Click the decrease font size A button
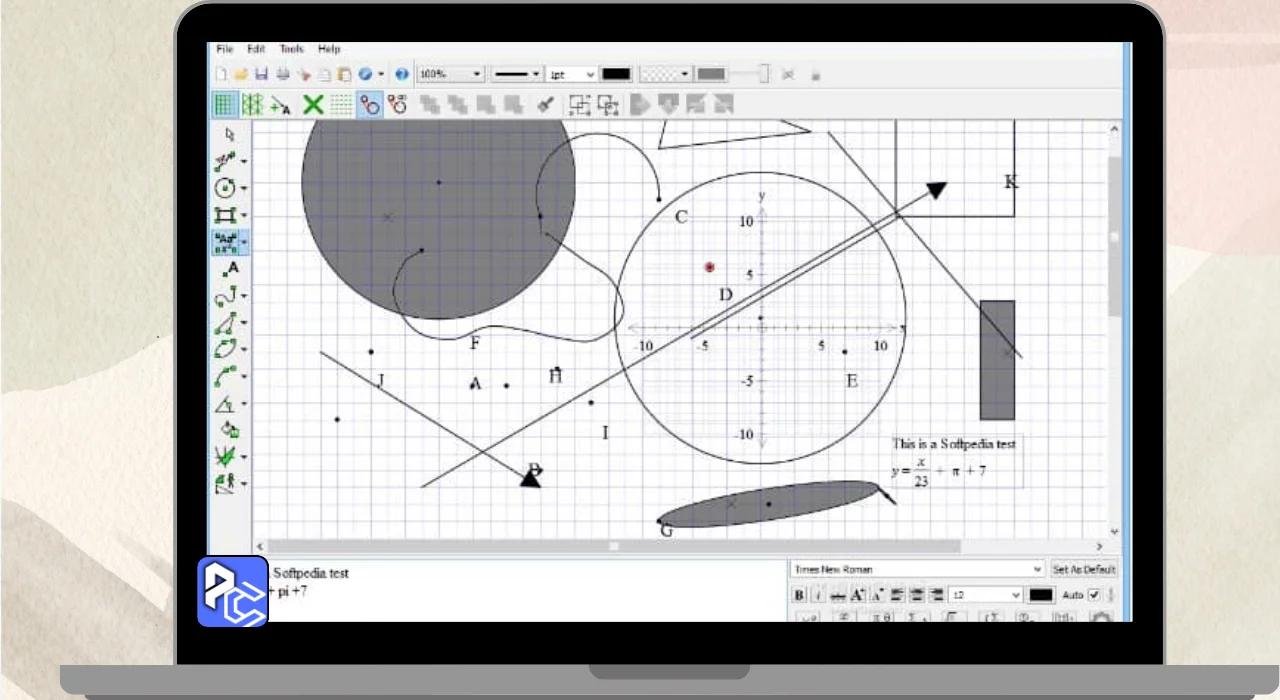Screen dimensions: 1280x700 click(x=877, y=595)
